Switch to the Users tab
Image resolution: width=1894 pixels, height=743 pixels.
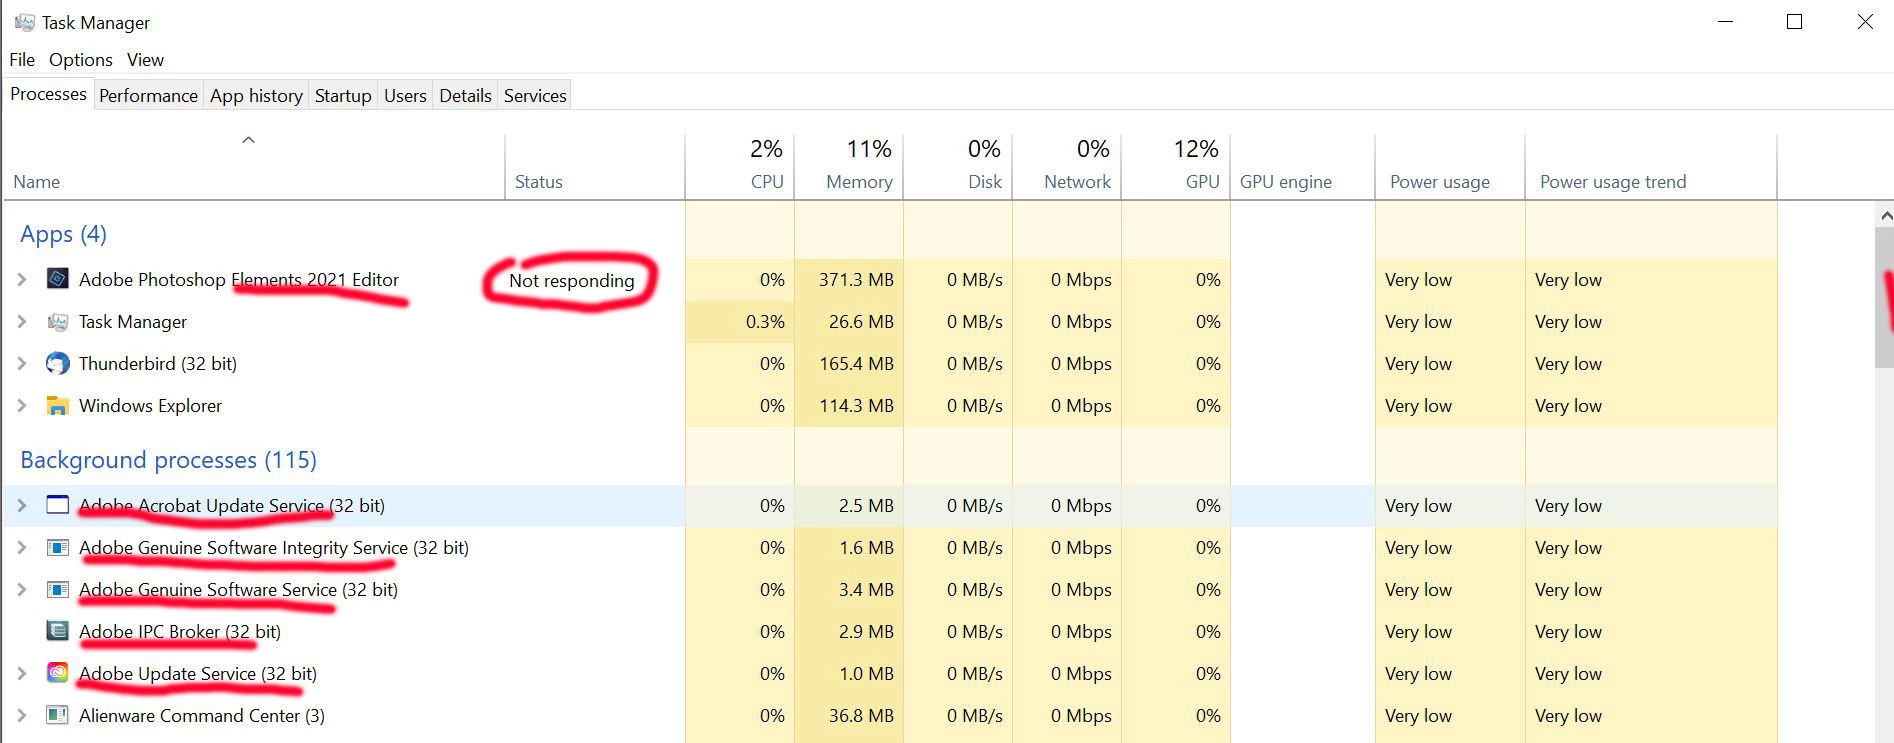click(x=405, y=96)
